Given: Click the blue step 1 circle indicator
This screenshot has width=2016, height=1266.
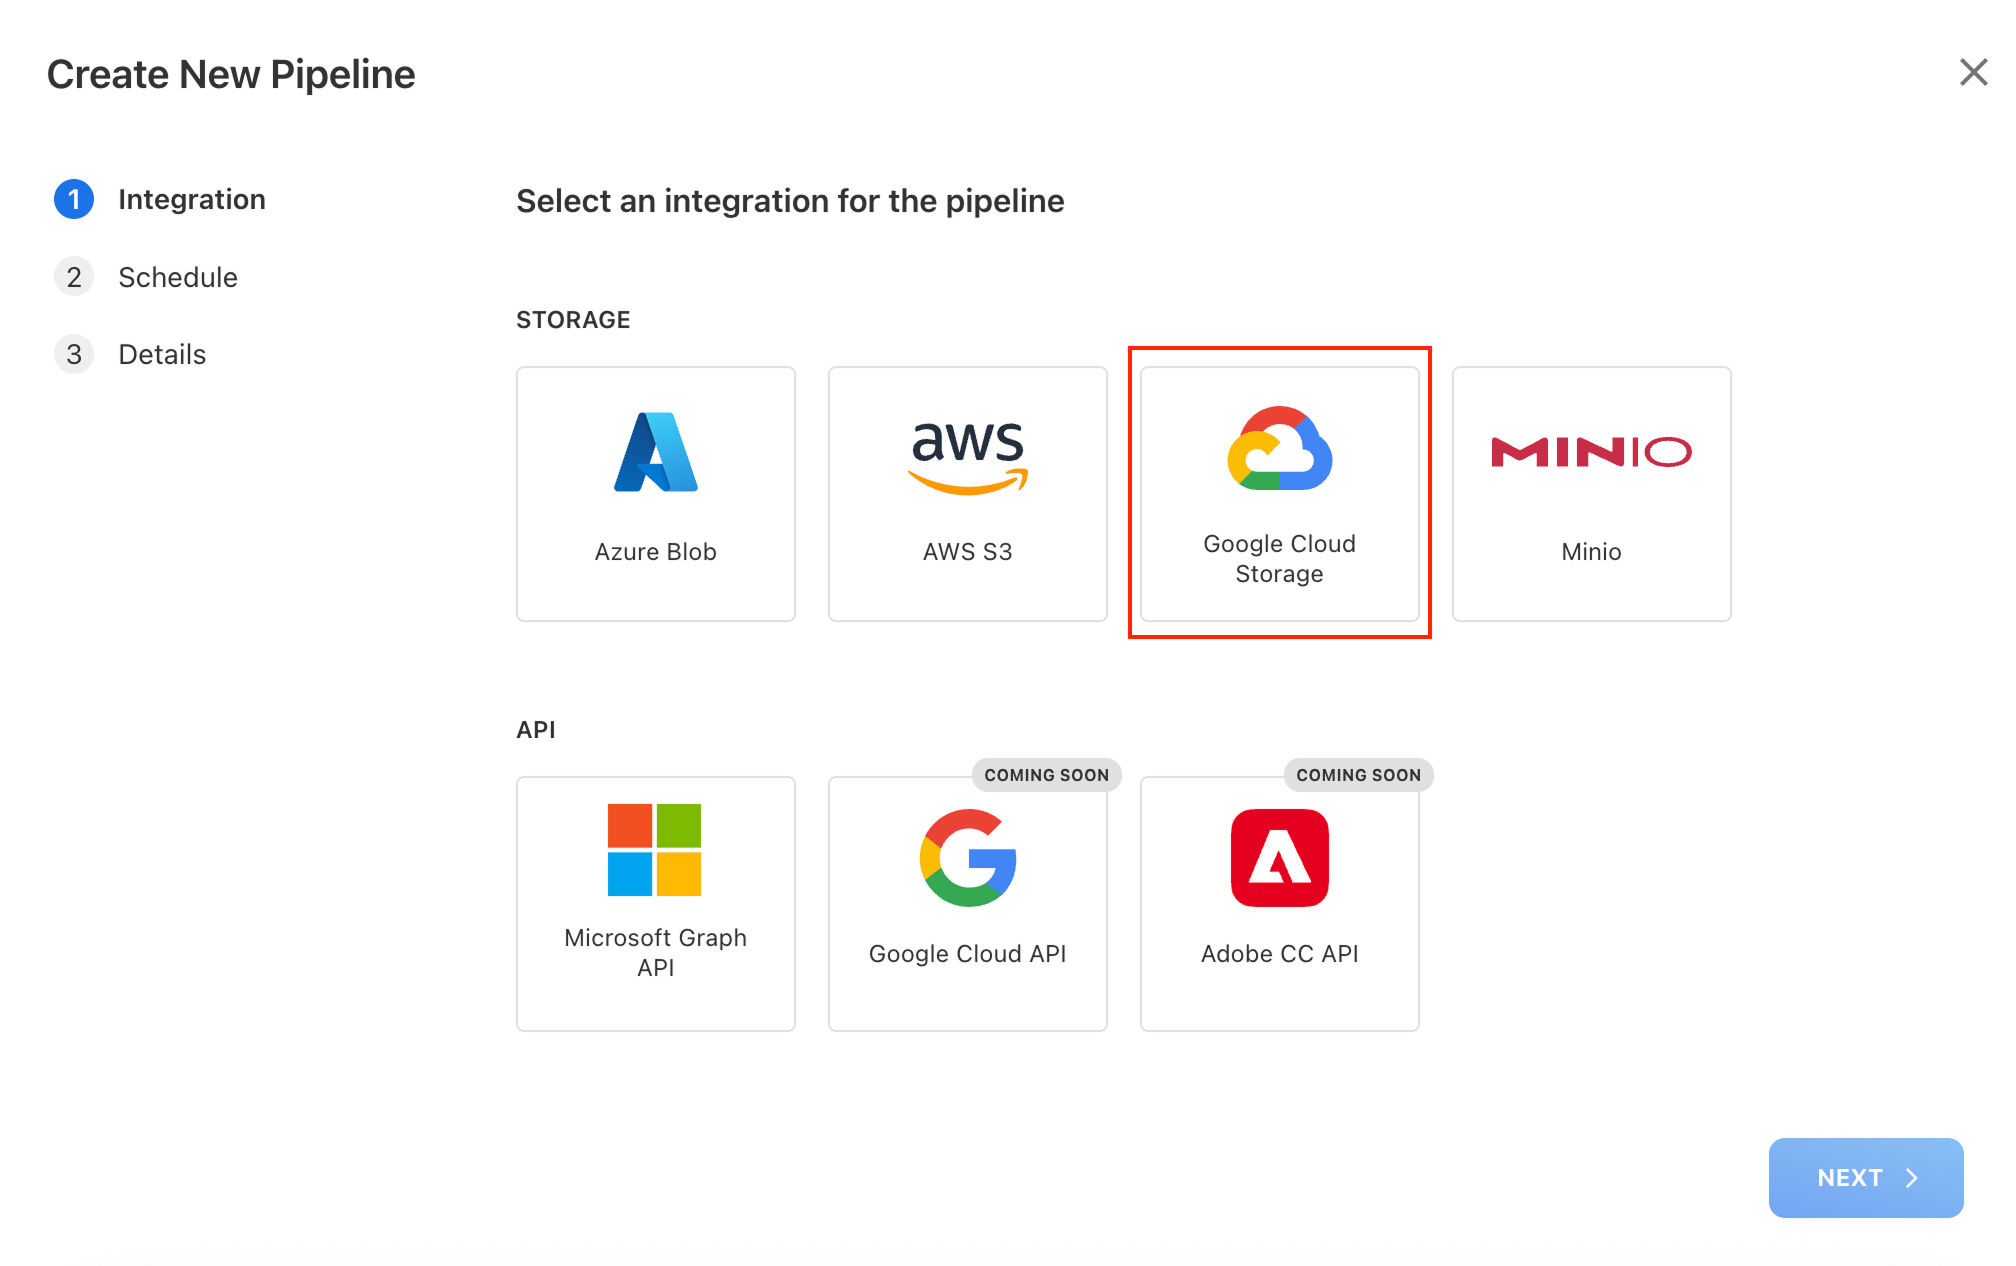Looking at the screenshot, I should click(73, 199).
